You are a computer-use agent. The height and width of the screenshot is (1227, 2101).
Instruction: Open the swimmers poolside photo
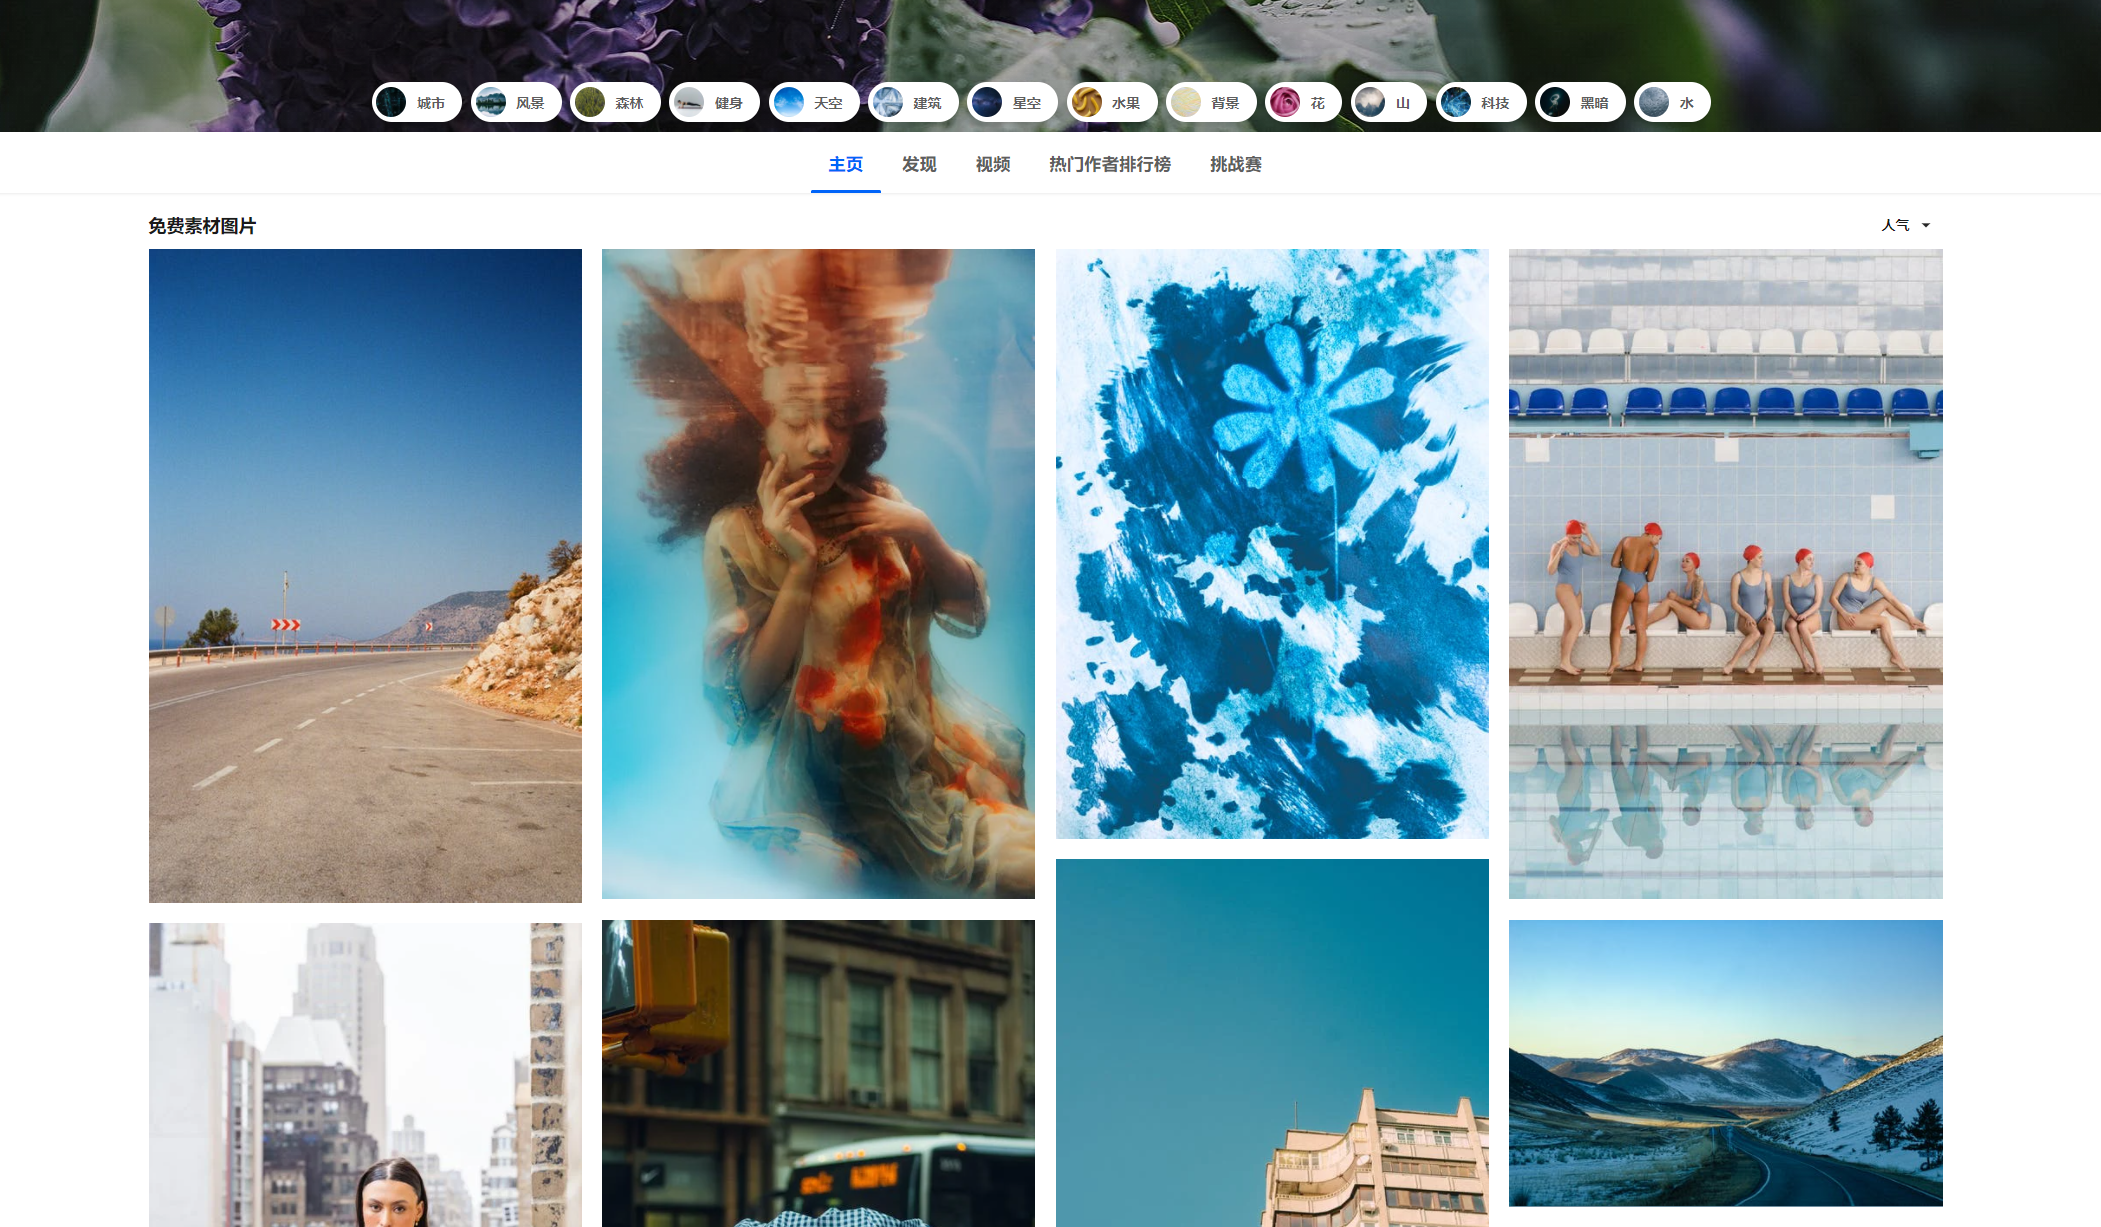1725,573
